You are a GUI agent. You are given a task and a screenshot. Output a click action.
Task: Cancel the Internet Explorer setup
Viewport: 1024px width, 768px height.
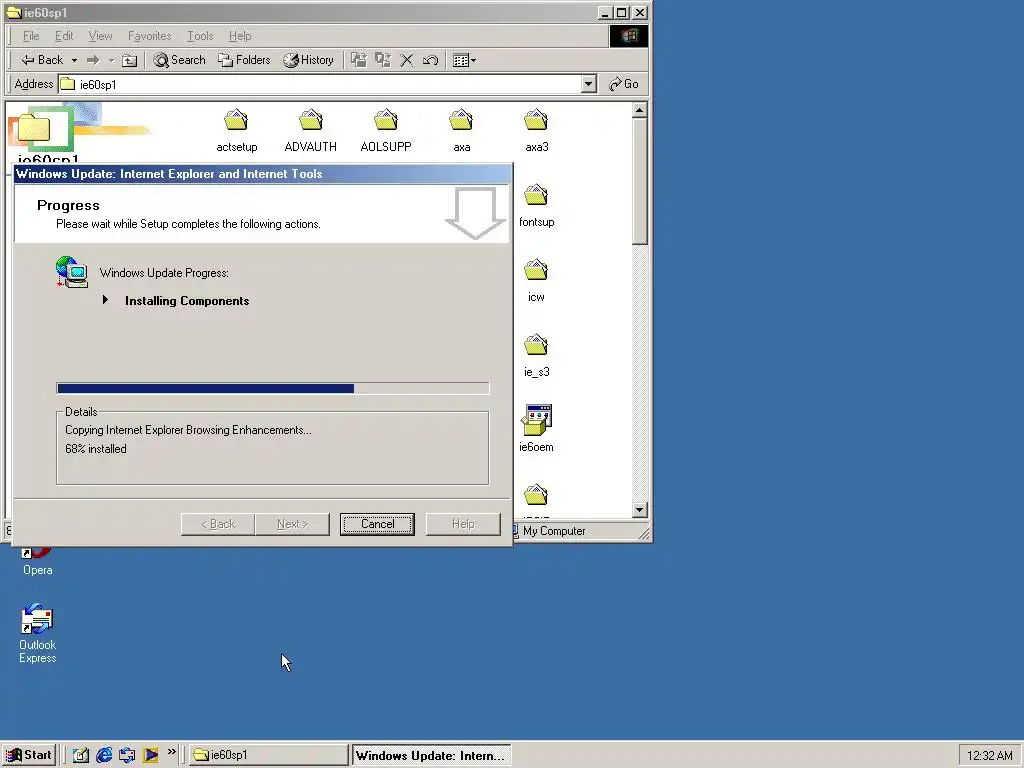tap(377, 524)
